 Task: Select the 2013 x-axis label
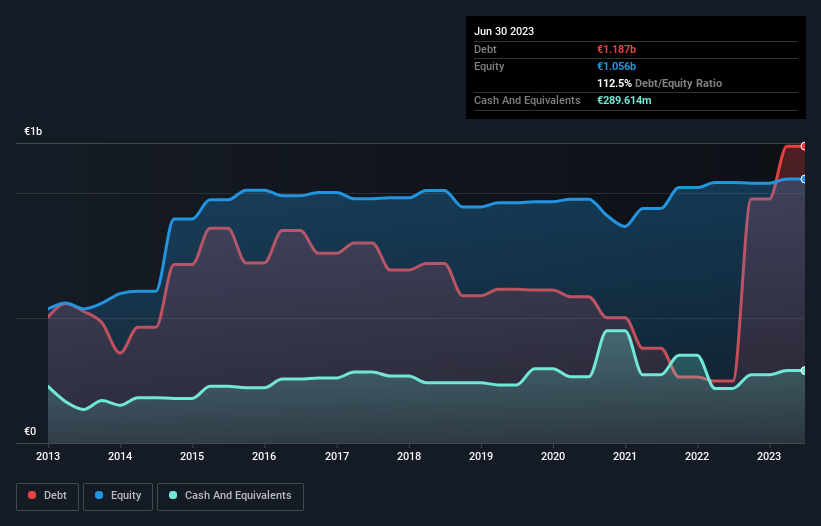click(x=48, y=456)
